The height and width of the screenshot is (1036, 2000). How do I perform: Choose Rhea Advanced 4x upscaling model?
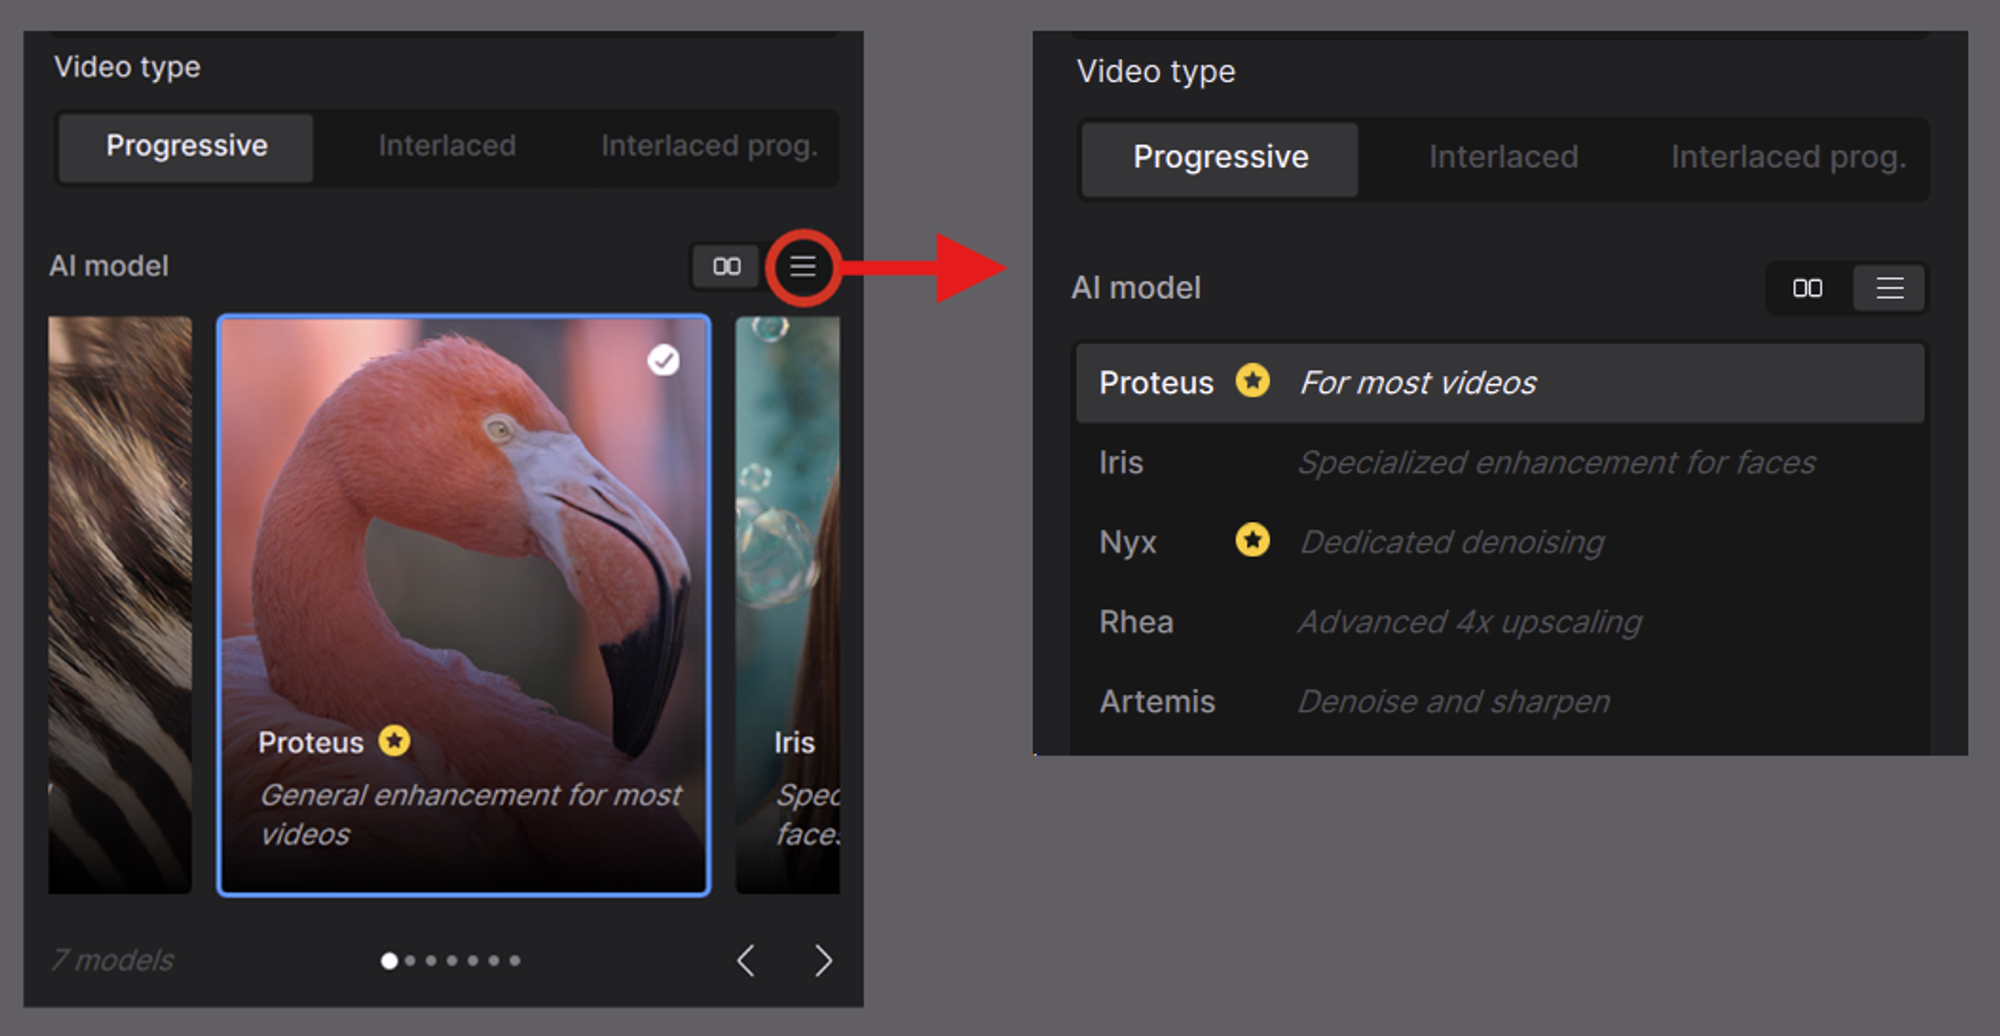(x=1500, y=622)
